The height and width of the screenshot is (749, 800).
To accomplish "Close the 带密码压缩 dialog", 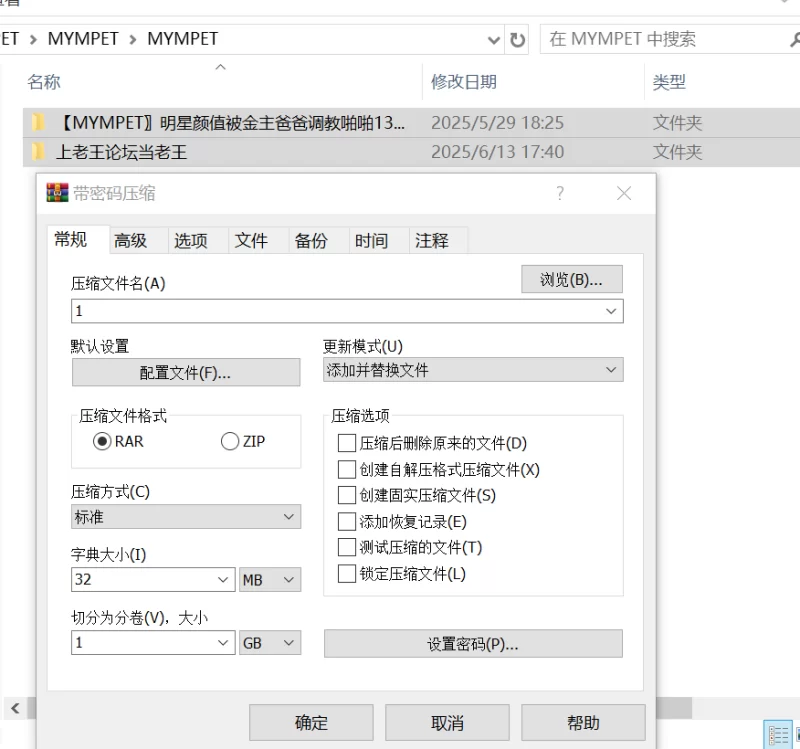I will 624,193.
